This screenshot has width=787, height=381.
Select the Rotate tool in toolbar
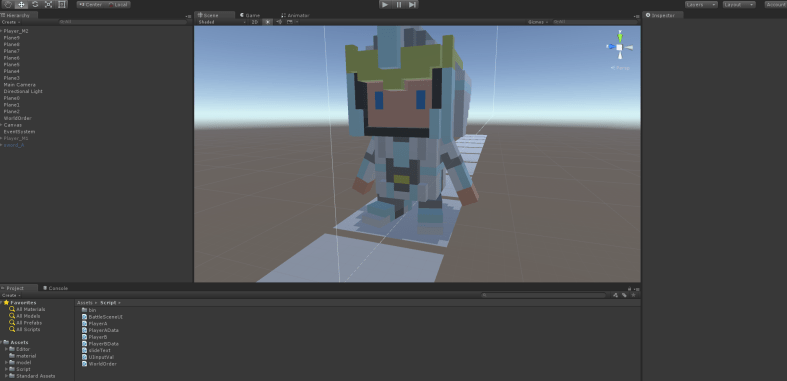coord(35,5)
